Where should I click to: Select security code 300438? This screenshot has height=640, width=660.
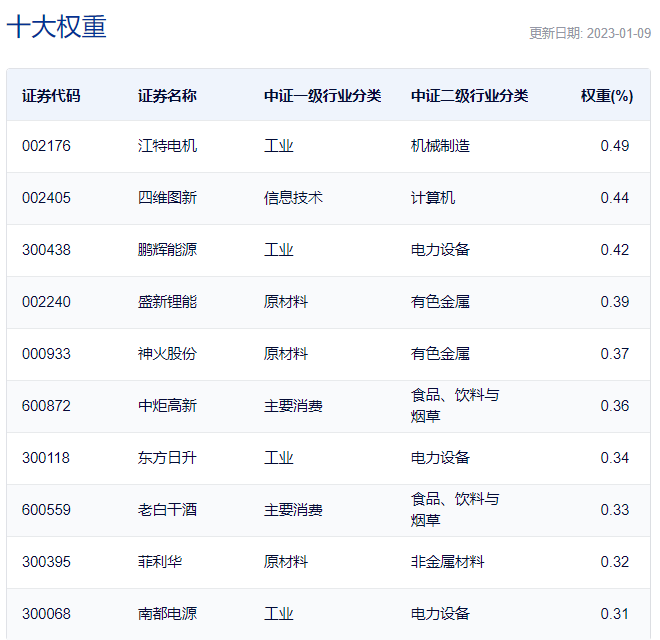[46, 250]
